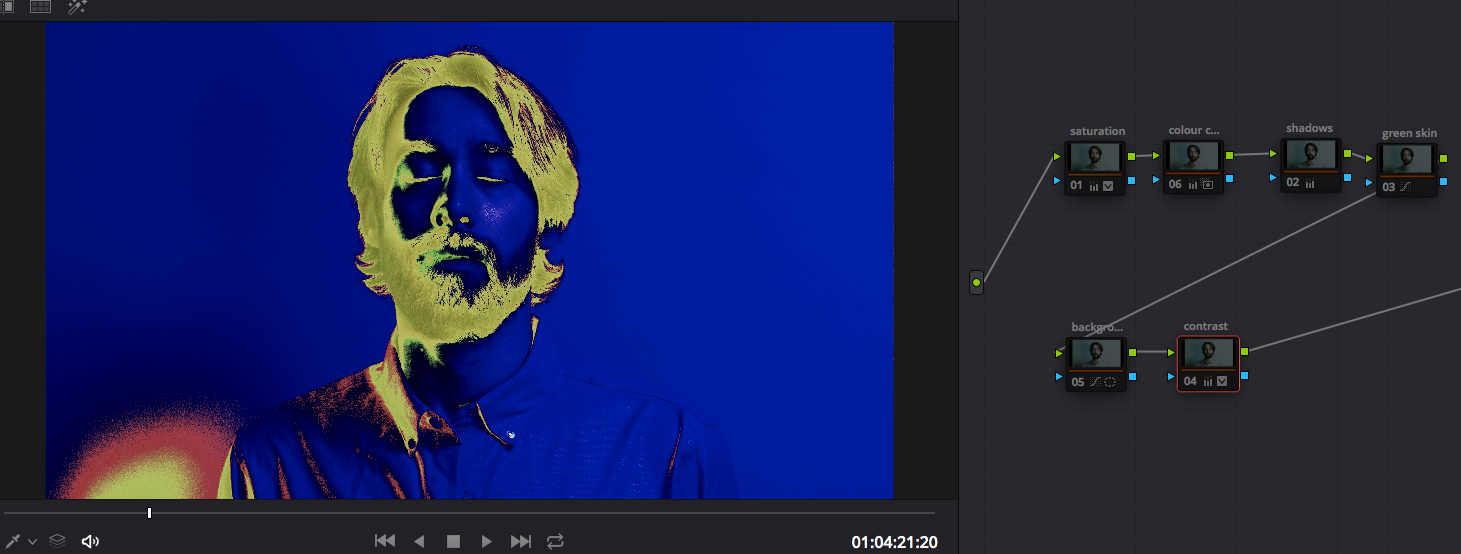
Task: Click the timecode 01:04:21:20
Action: point(894,542)
